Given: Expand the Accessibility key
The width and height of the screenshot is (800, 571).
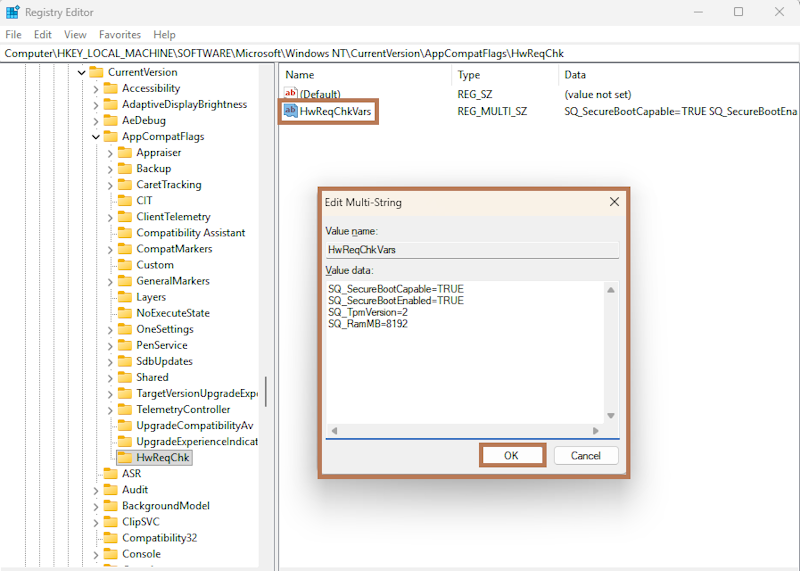Looking at the screenshot, I should [96, 89].
